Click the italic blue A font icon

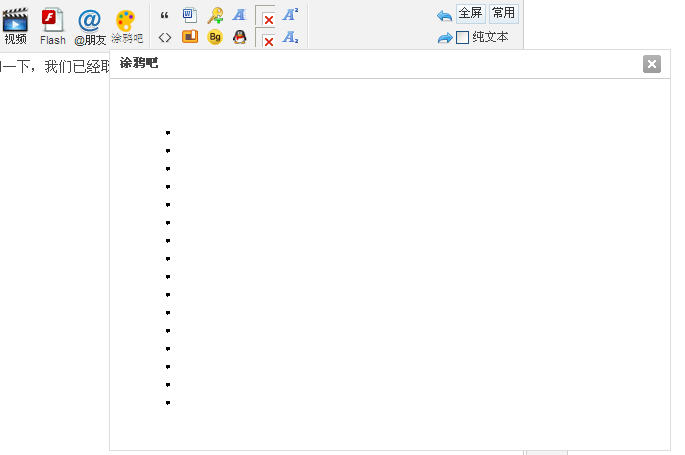240,15
